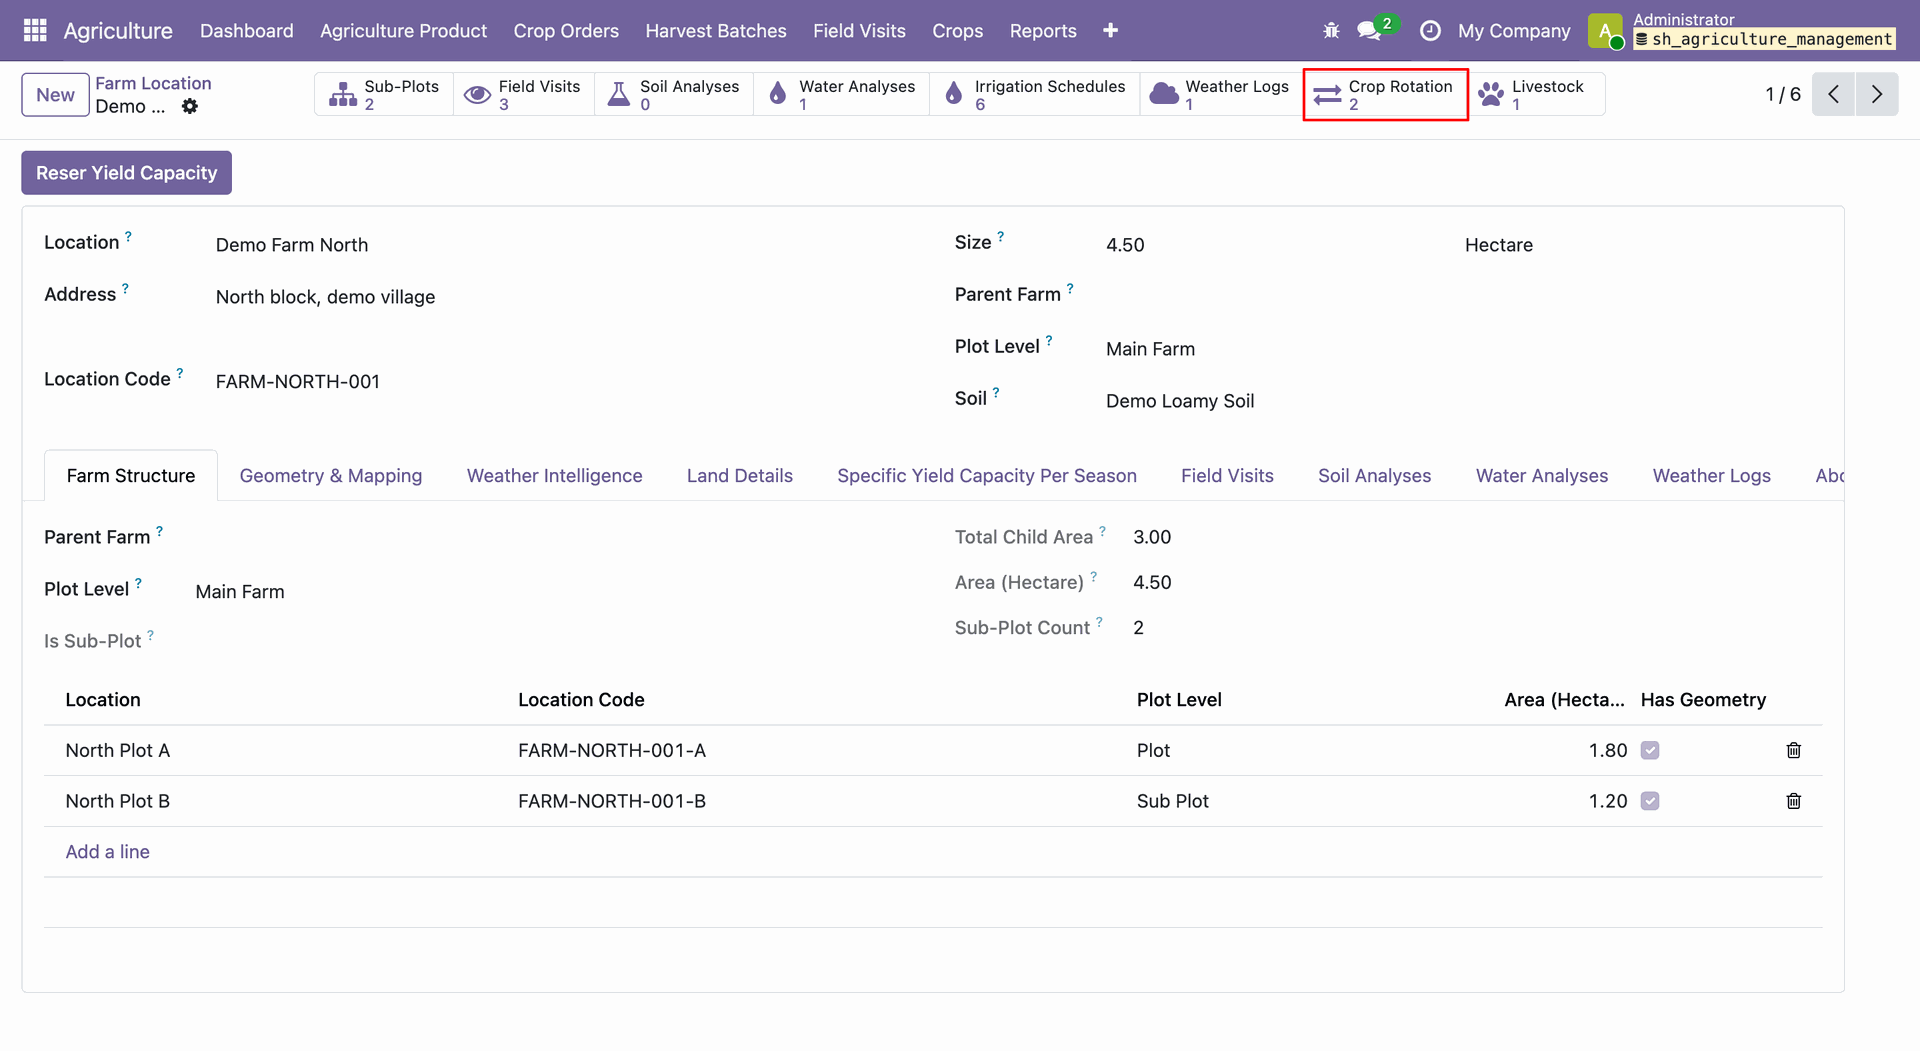Delete the North Plot B row

[1793, 801]
